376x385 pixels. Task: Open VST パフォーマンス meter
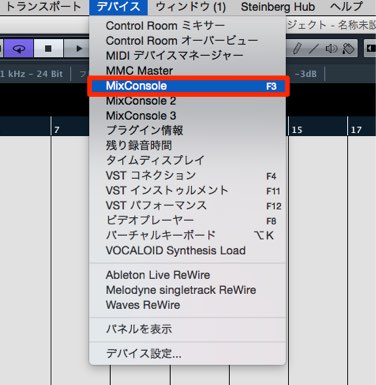187,205
